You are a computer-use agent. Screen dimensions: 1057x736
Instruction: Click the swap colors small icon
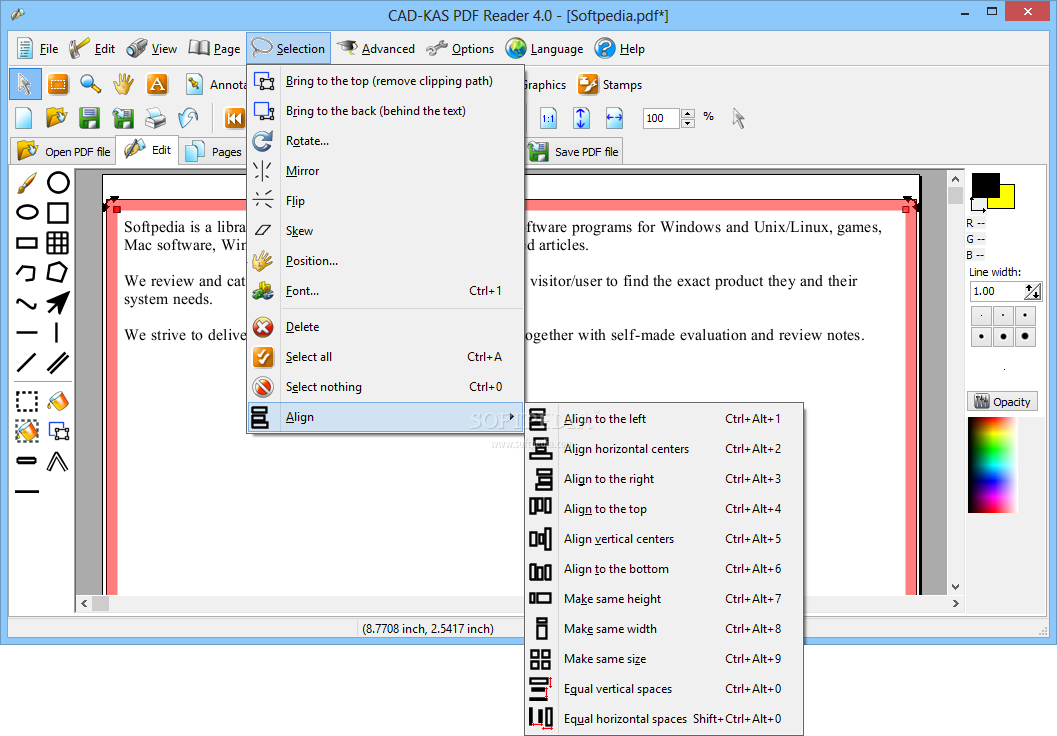pyautogui.click(x=977, y=204)
